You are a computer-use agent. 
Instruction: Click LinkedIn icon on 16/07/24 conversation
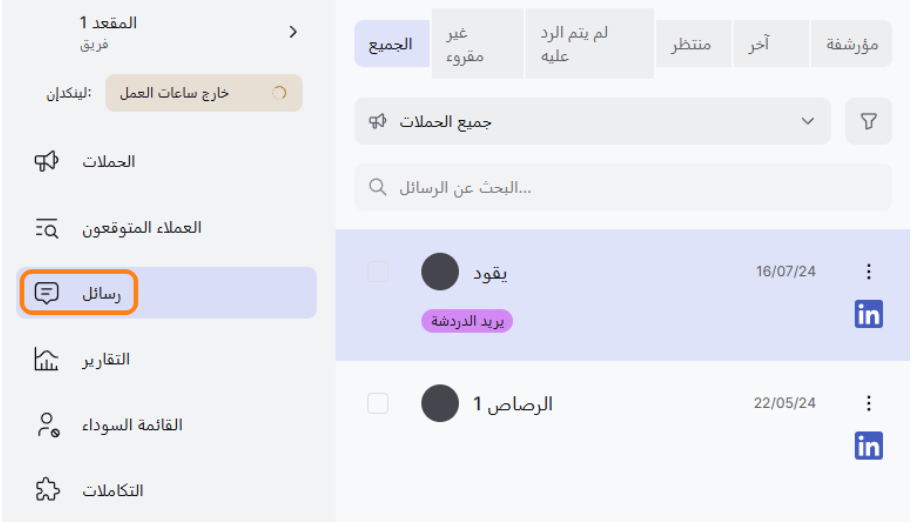point(868,314)
